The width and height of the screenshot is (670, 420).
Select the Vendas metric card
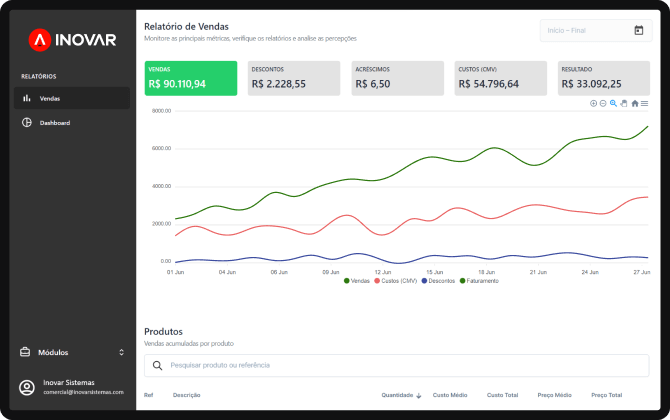(191, 78)
